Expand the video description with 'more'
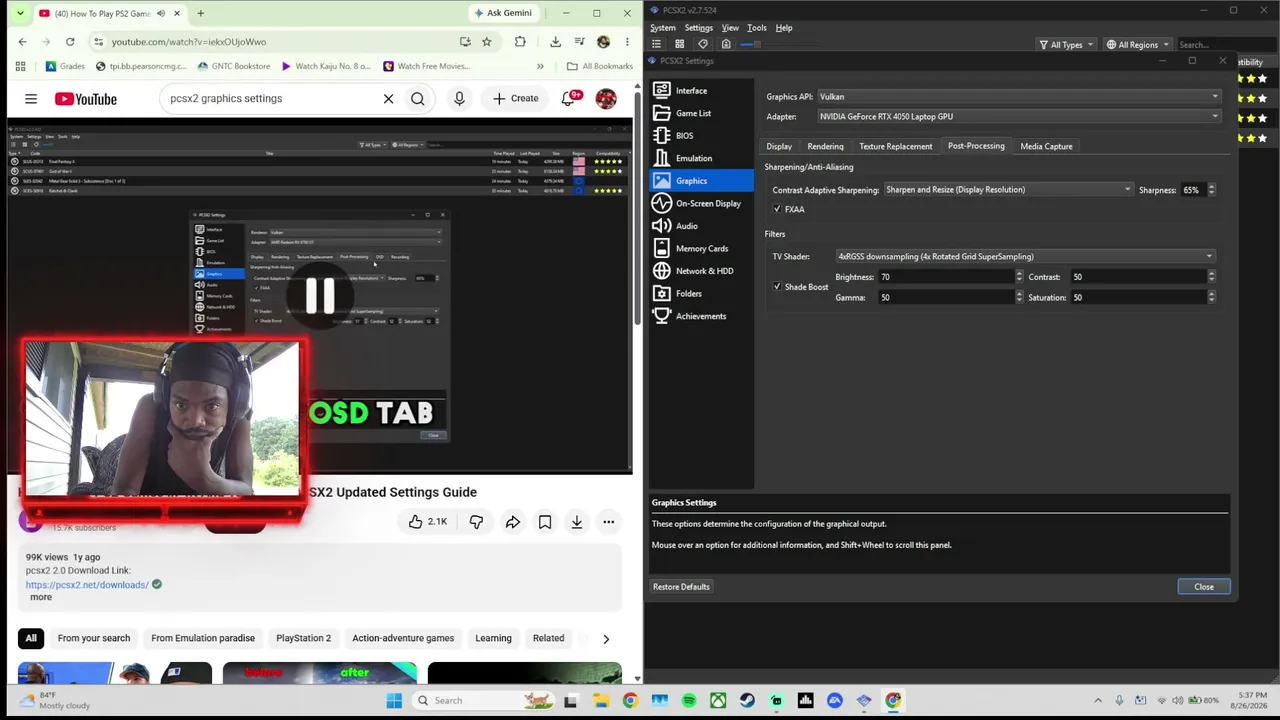 click(41, 597)
